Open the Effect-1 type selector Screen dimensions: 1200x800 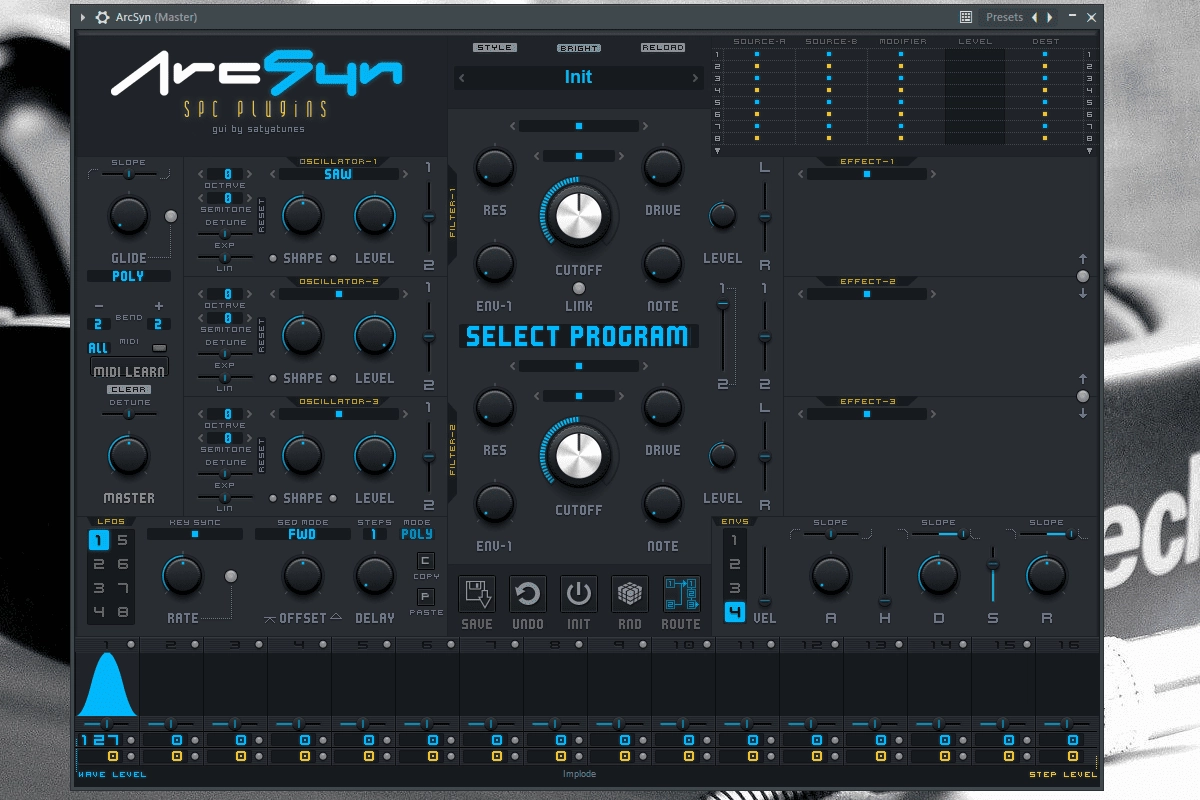pos(867,174)
